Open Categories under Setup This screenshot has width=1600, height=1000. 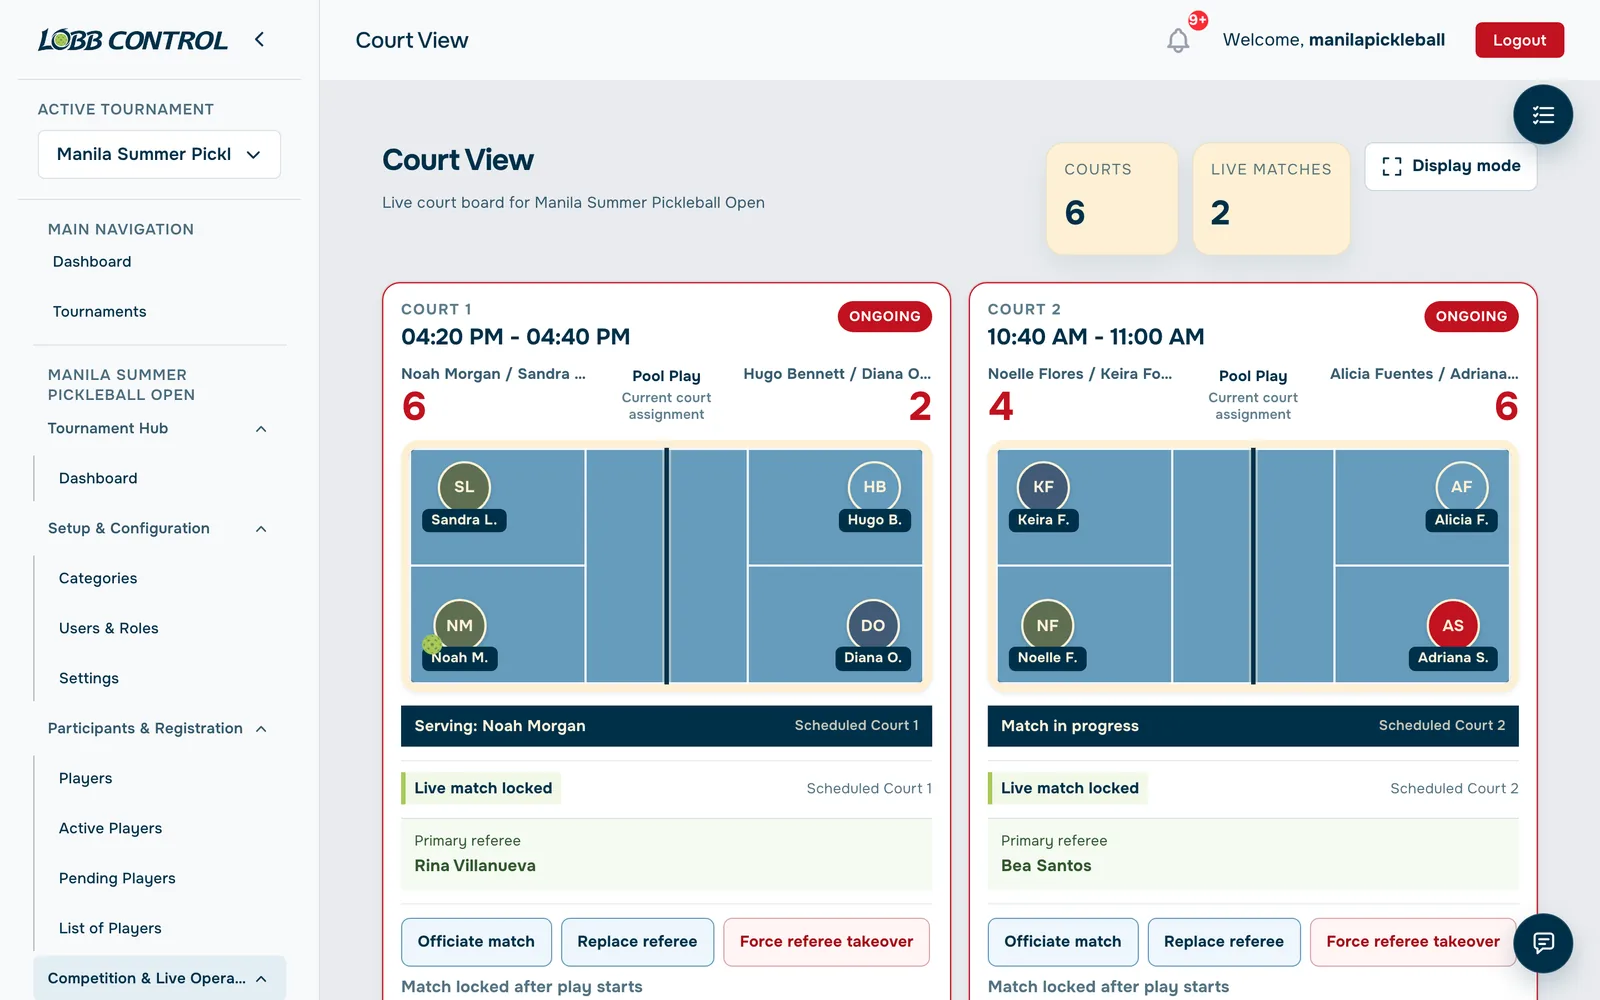(98, 578)
